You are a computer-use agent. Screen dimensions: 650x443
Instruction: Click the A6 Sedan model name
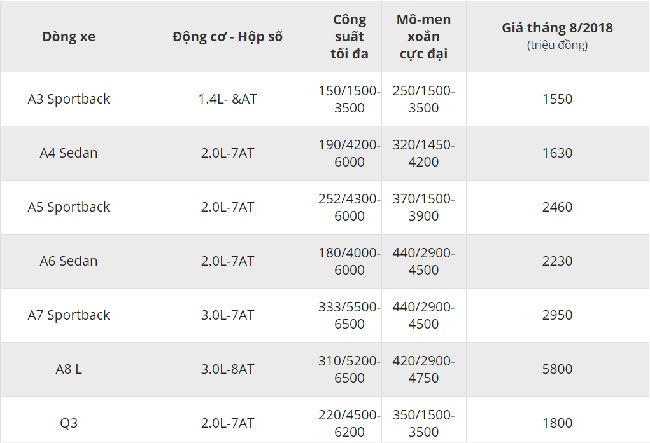click(69, 261)
